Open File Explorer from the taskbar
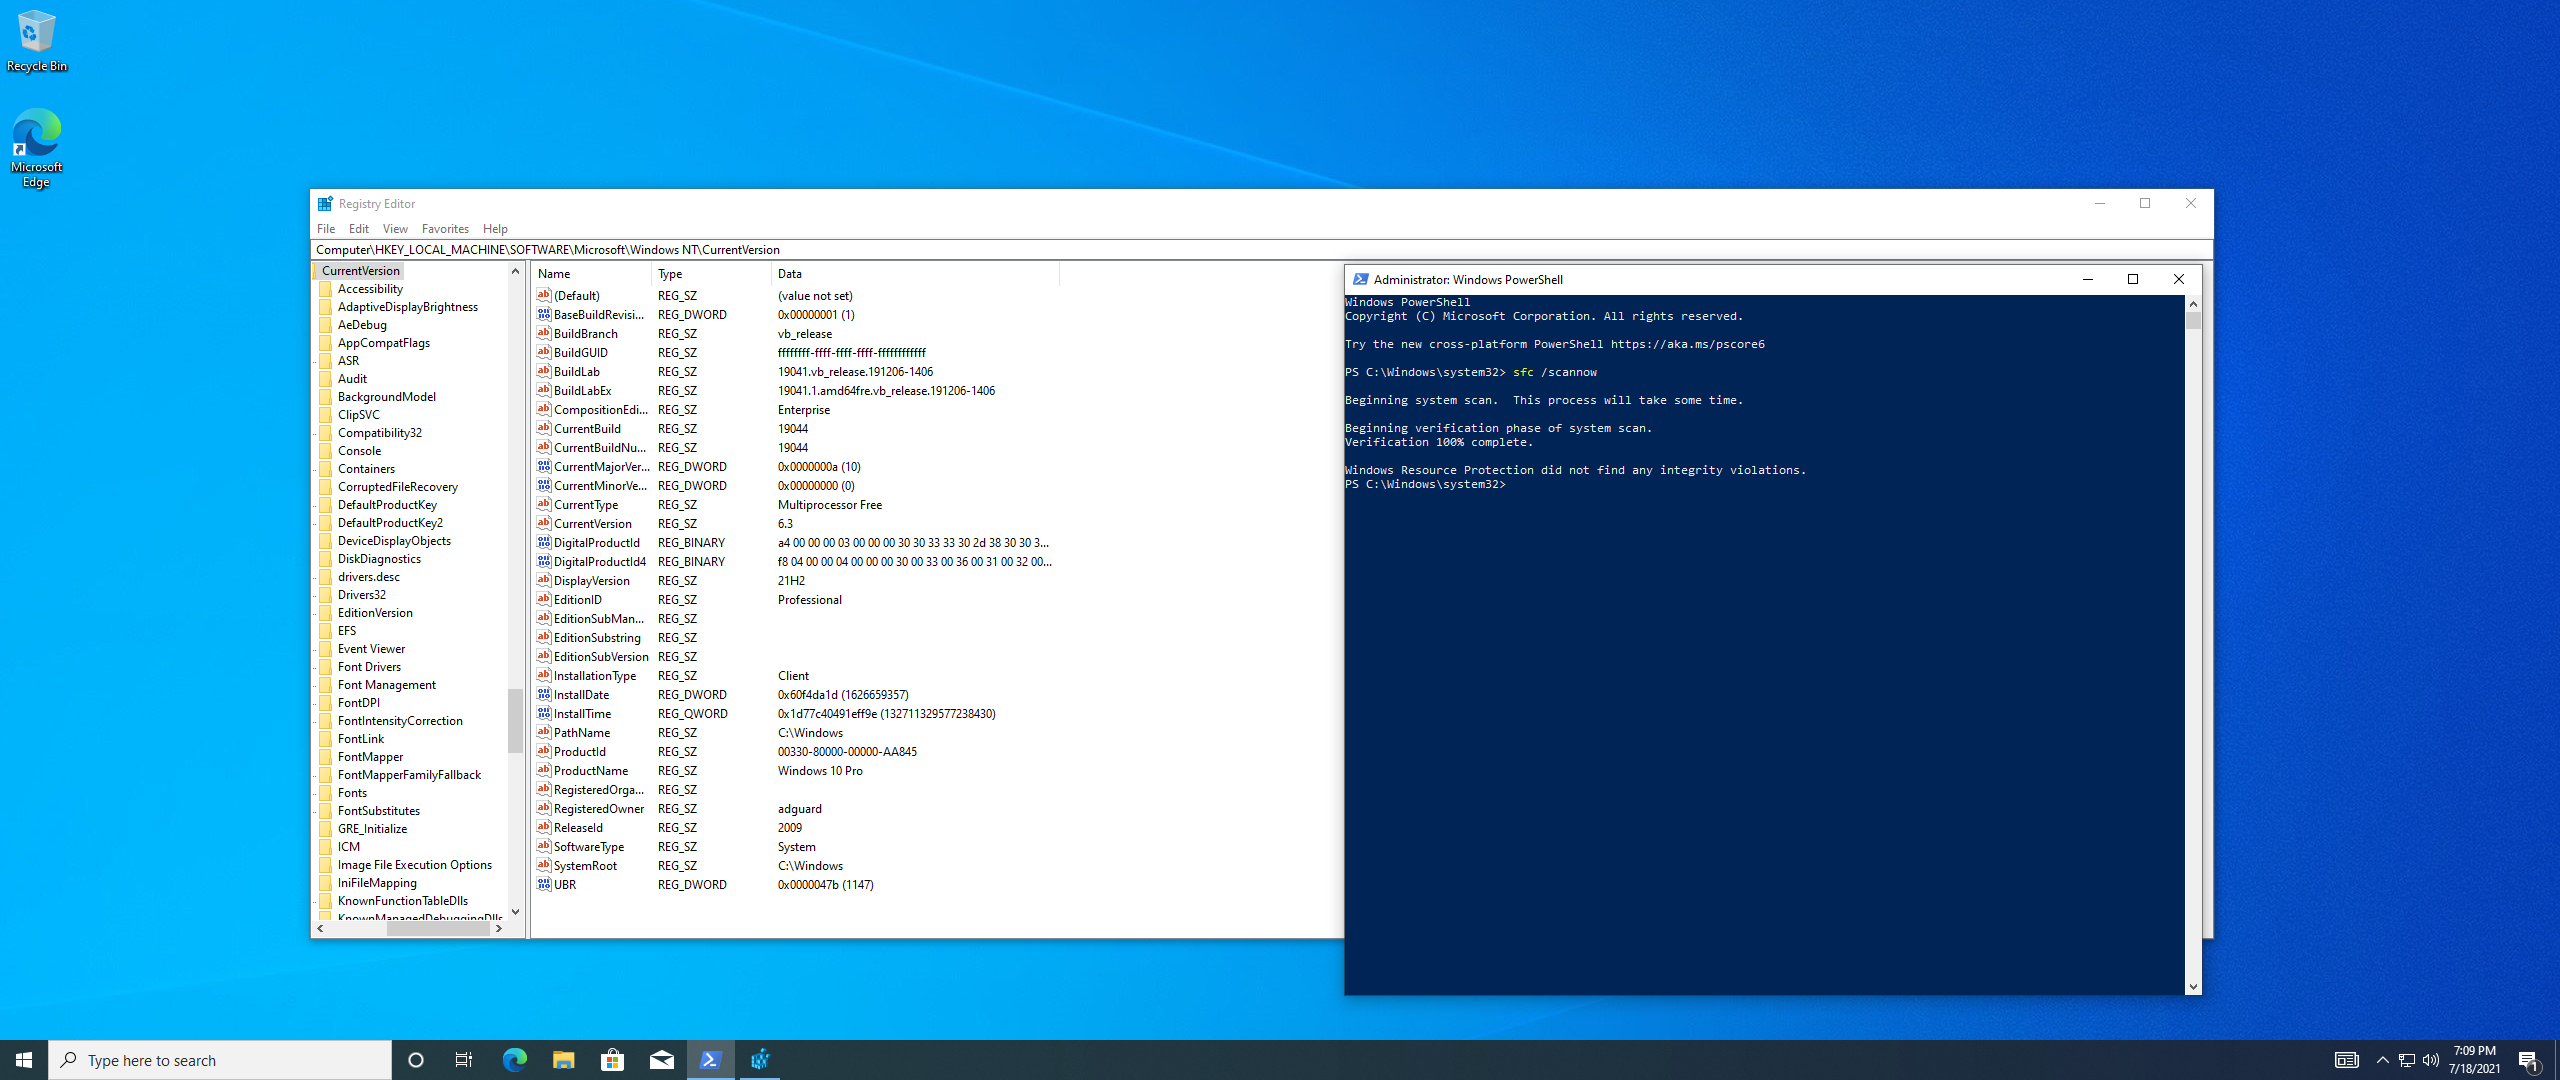The width and height of the screenshot is (2560, 1080). [x=563, y=1060]
